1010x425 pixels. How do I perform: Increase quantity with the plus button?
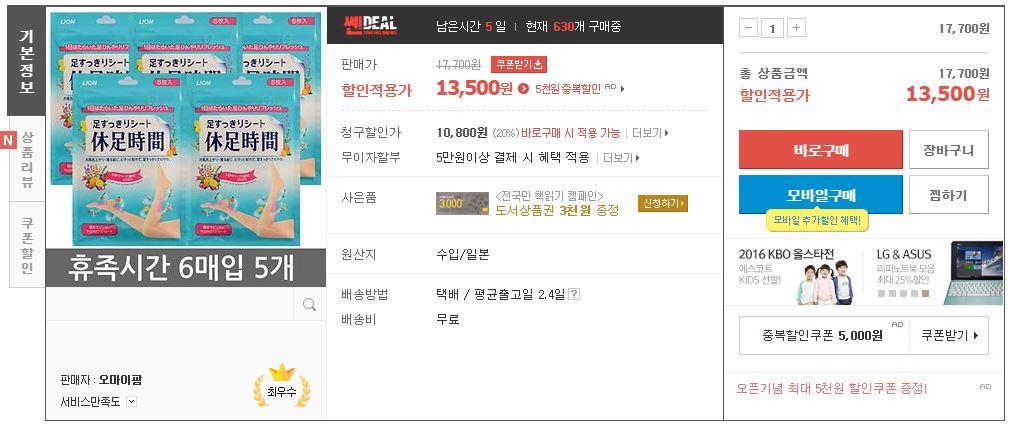pyautogui.click(x=797, y=28)
